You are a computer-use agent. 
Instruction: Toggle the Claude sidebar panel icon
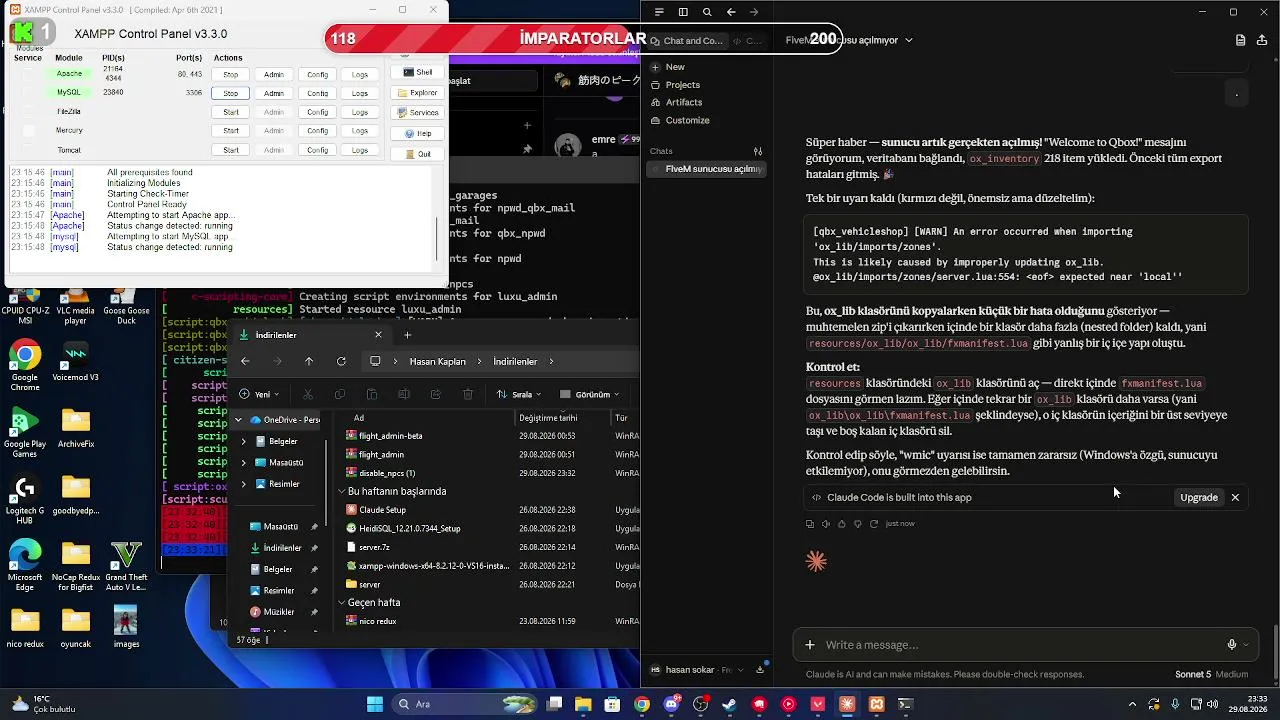[683, 12]
